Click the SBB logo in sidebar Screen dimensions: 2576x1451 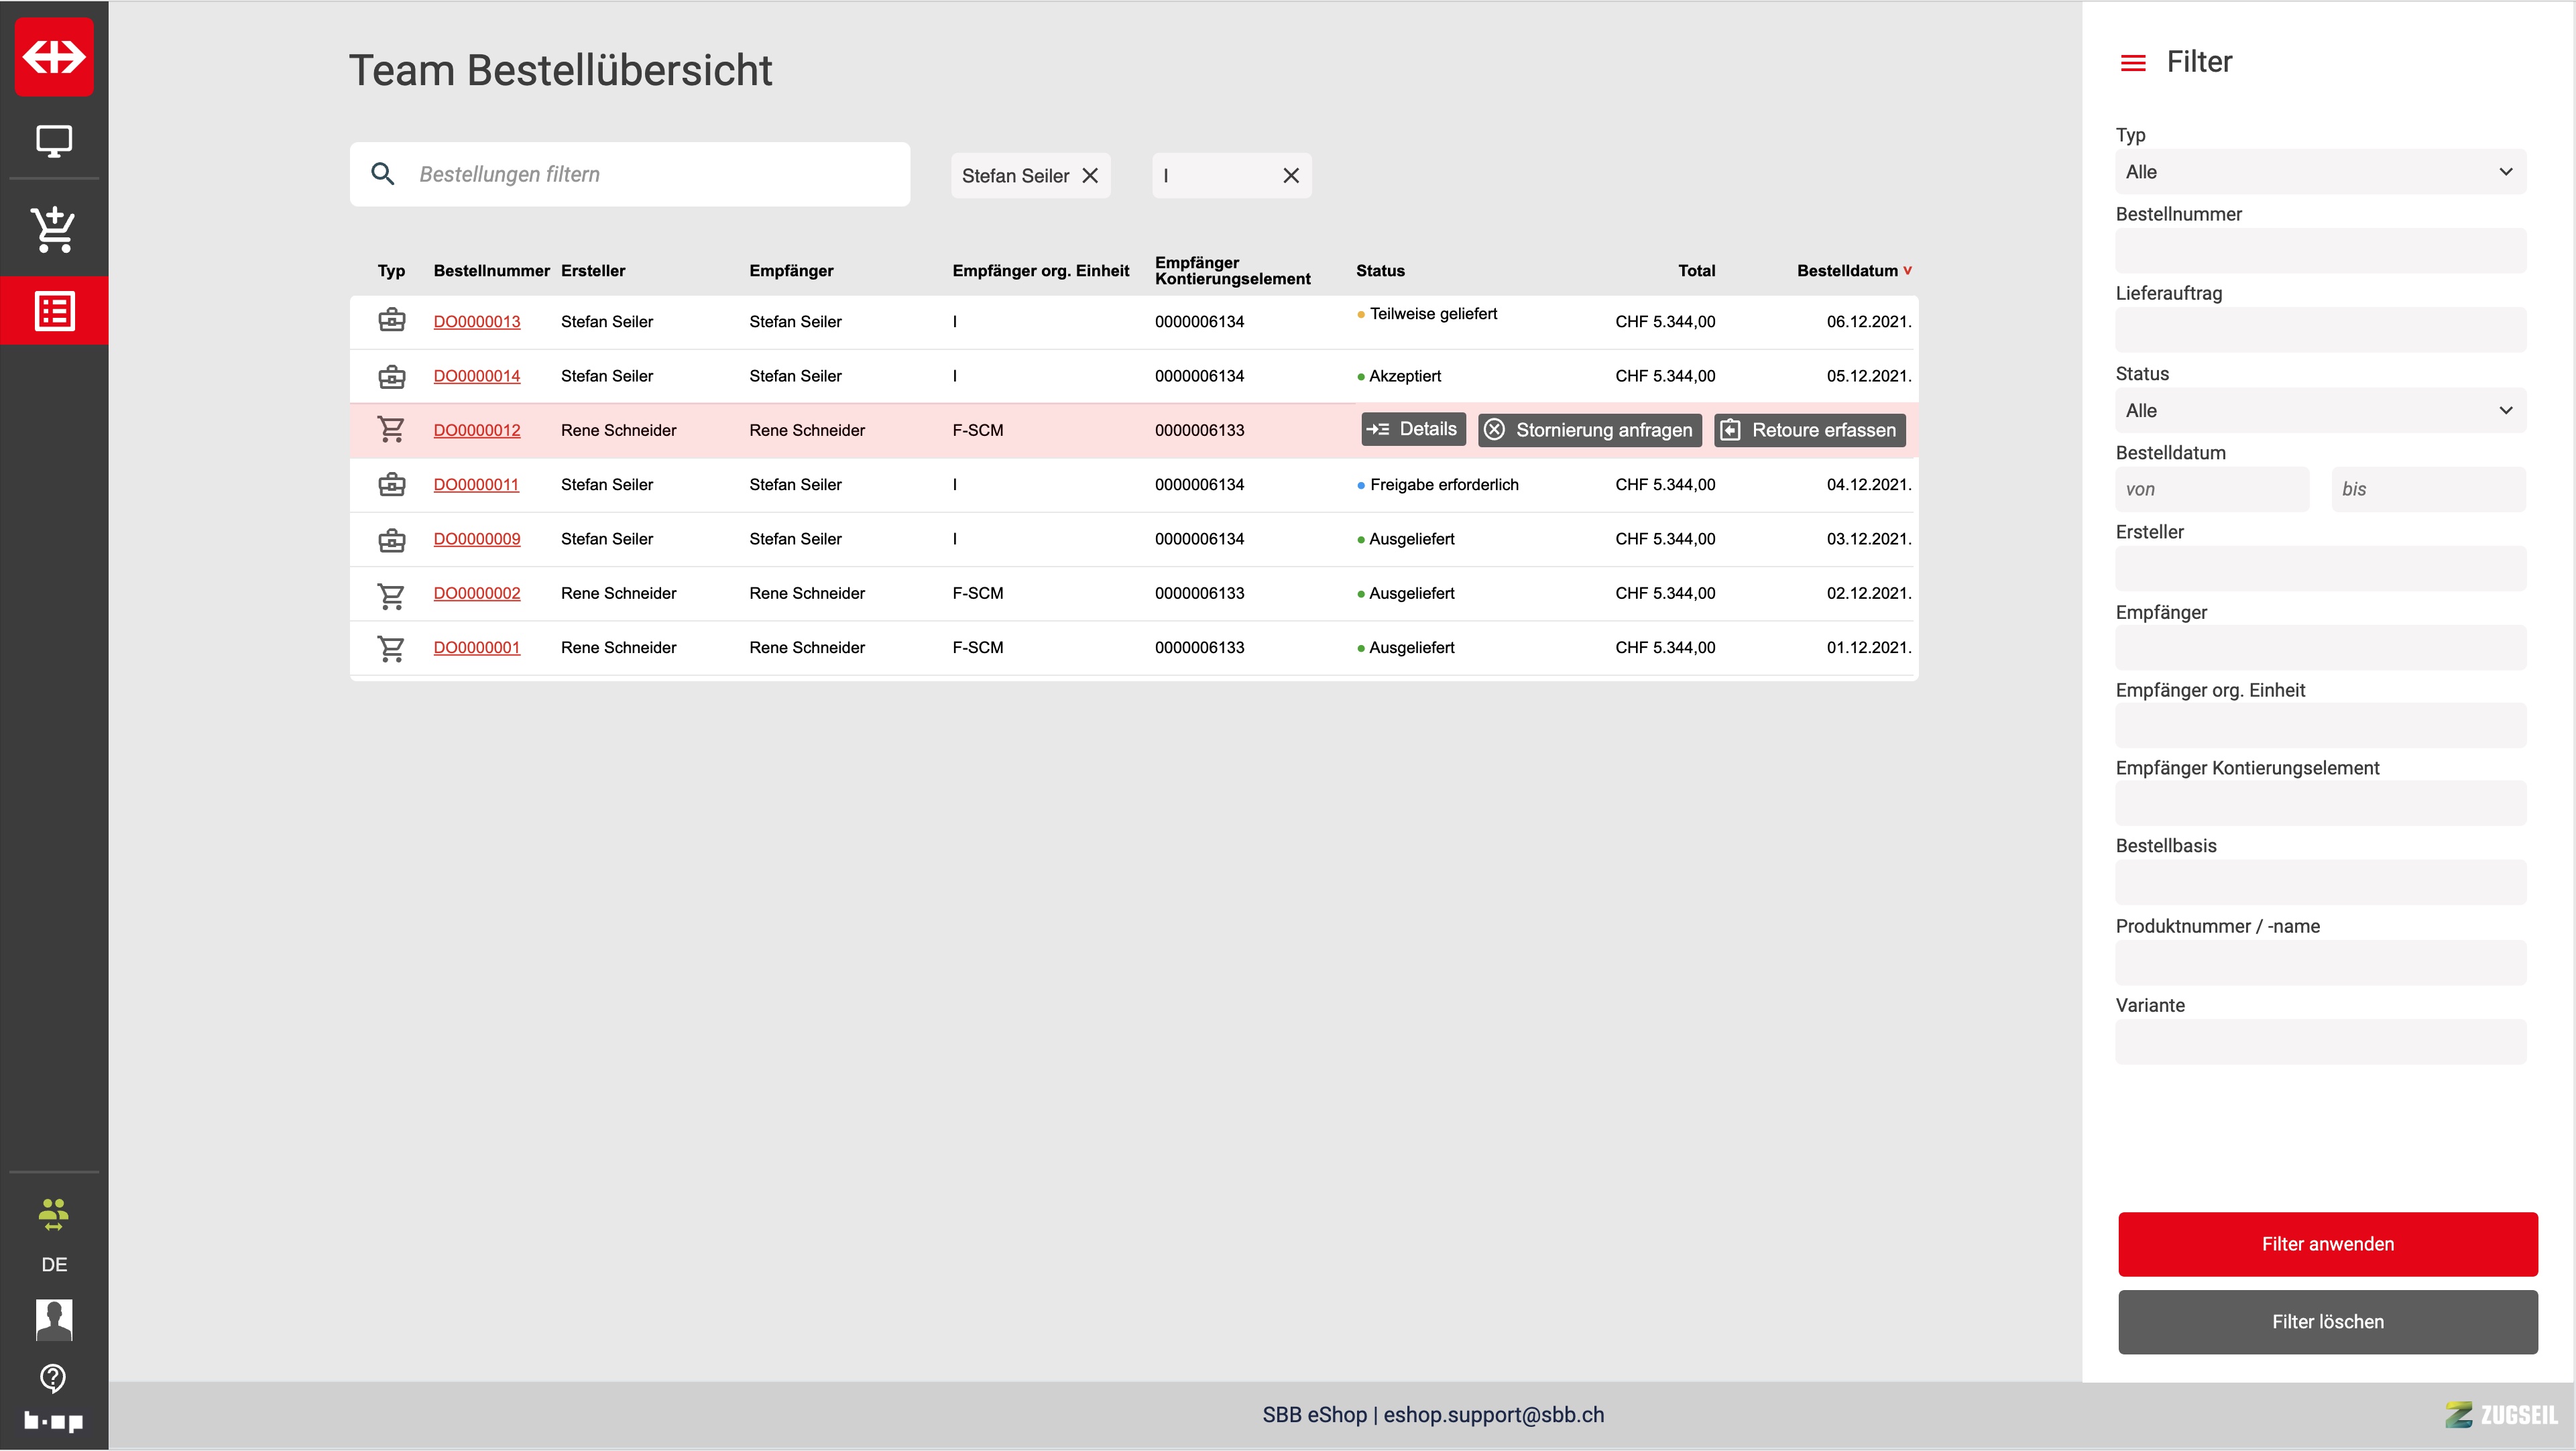point(54,56)
